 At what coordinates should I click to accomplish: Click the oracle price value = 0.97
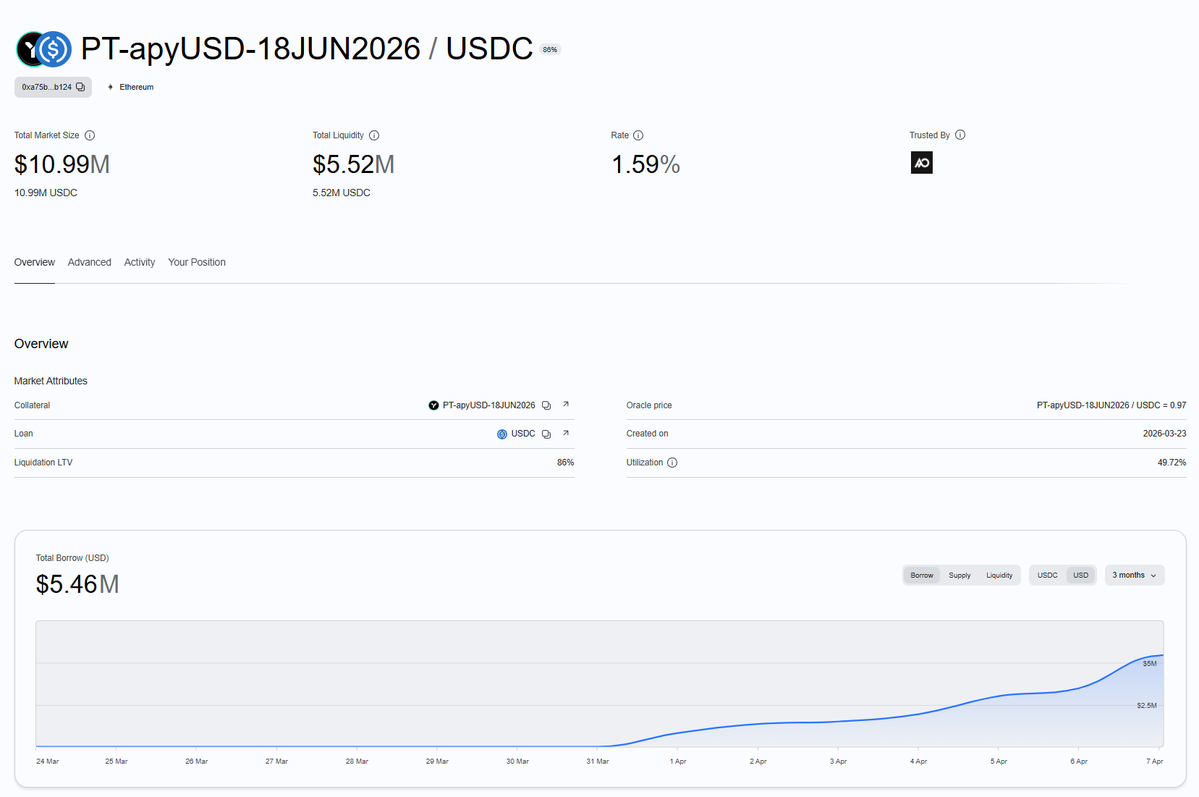(1111, 405)
